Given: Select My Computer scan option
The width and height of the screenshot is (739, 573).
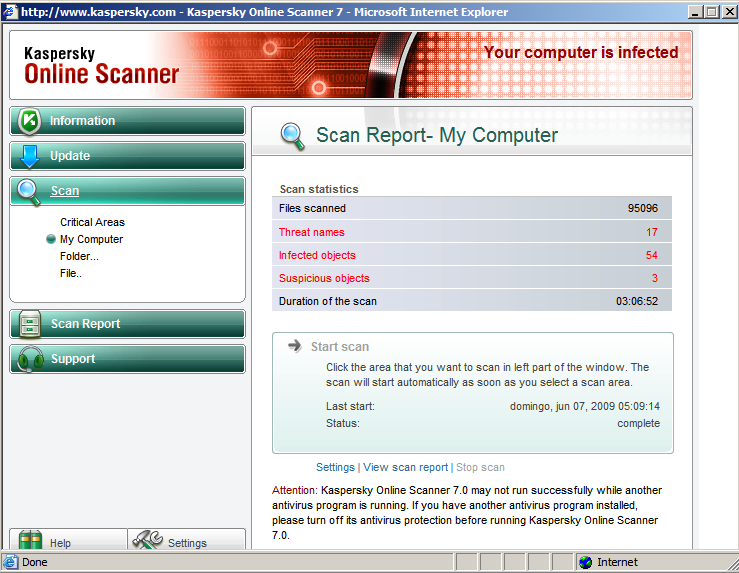Looking at the screenshot, I should tap(91, 239).
